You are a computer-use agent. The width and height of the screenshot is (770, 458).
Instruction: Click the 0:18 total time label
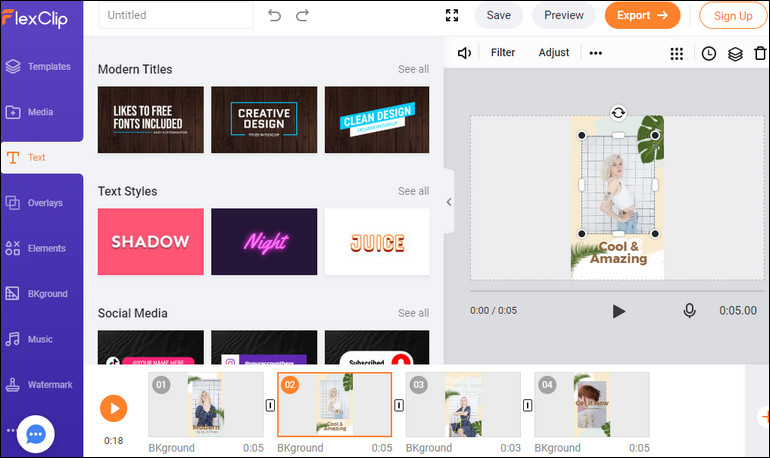pyautogui.click(x=113, y=440)
